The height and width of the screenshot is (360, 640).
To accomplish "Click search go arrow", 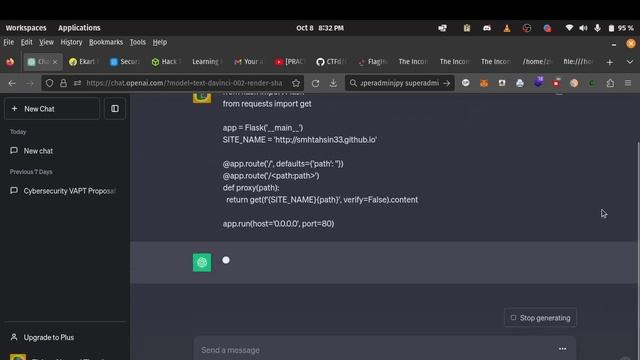I will 447,83.
